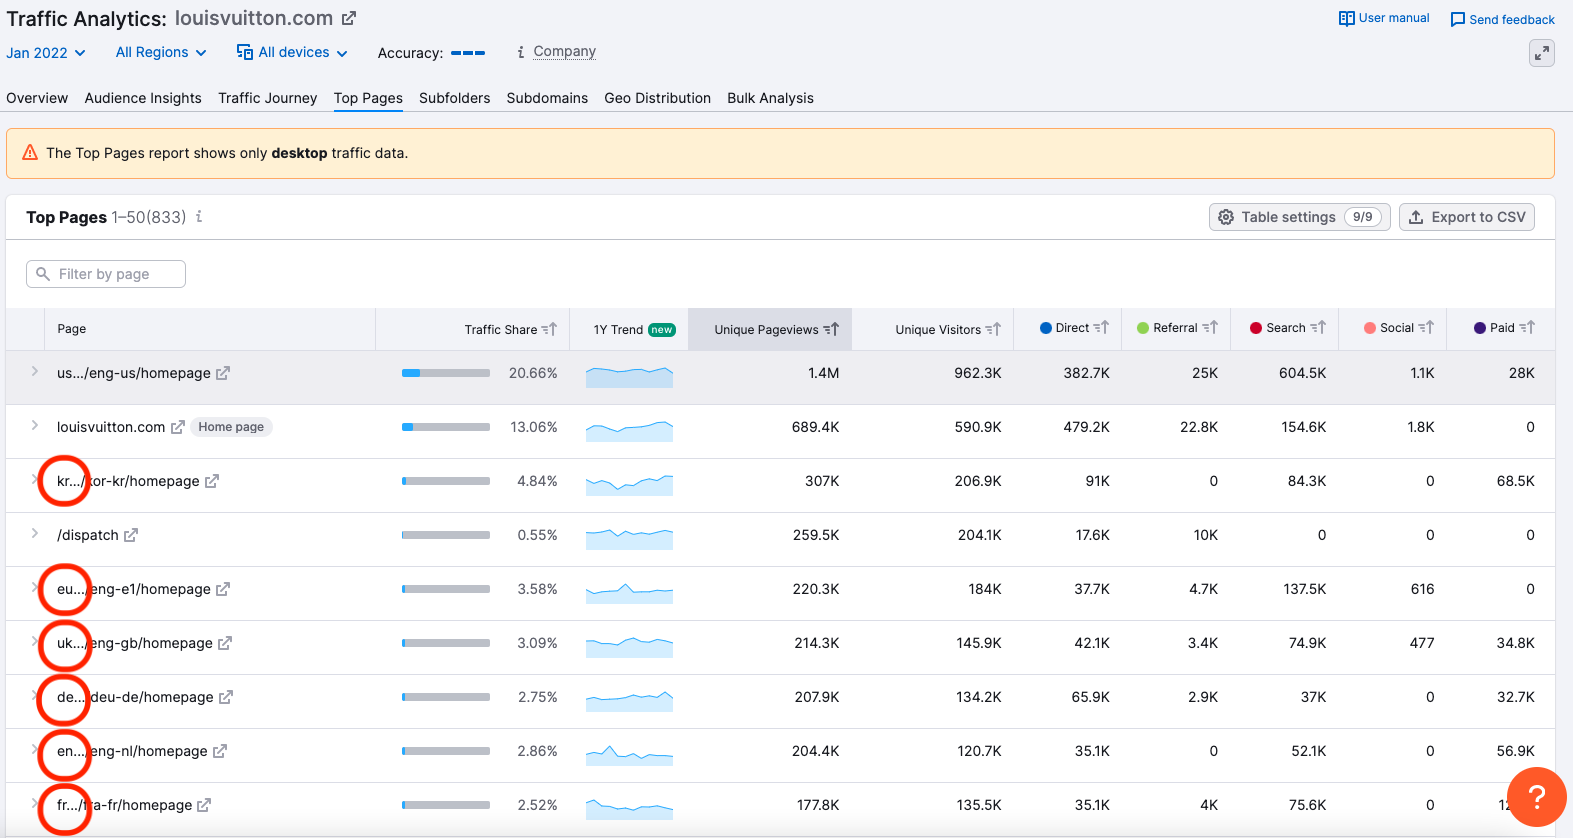The width and height of the screenshot is (1573, 838).
Task: Click the 259.5K pageviews cell
Action: (x=816, y=535)
